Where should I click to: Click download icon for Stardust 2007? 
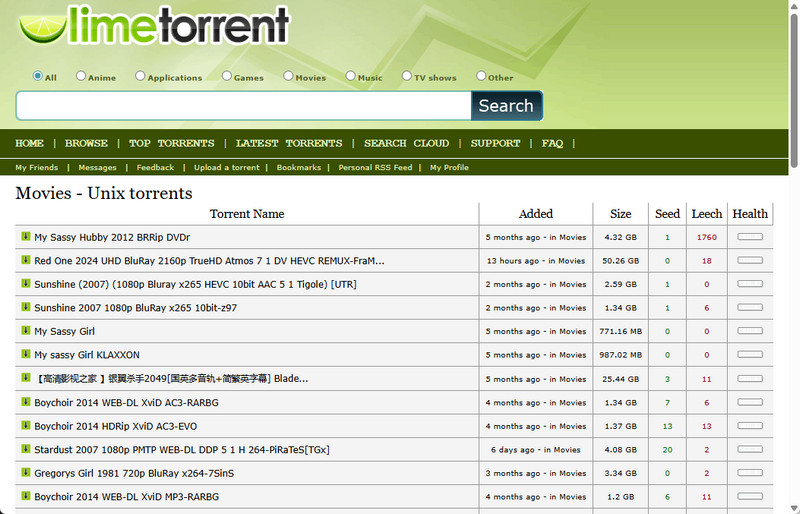pos(26,449)
